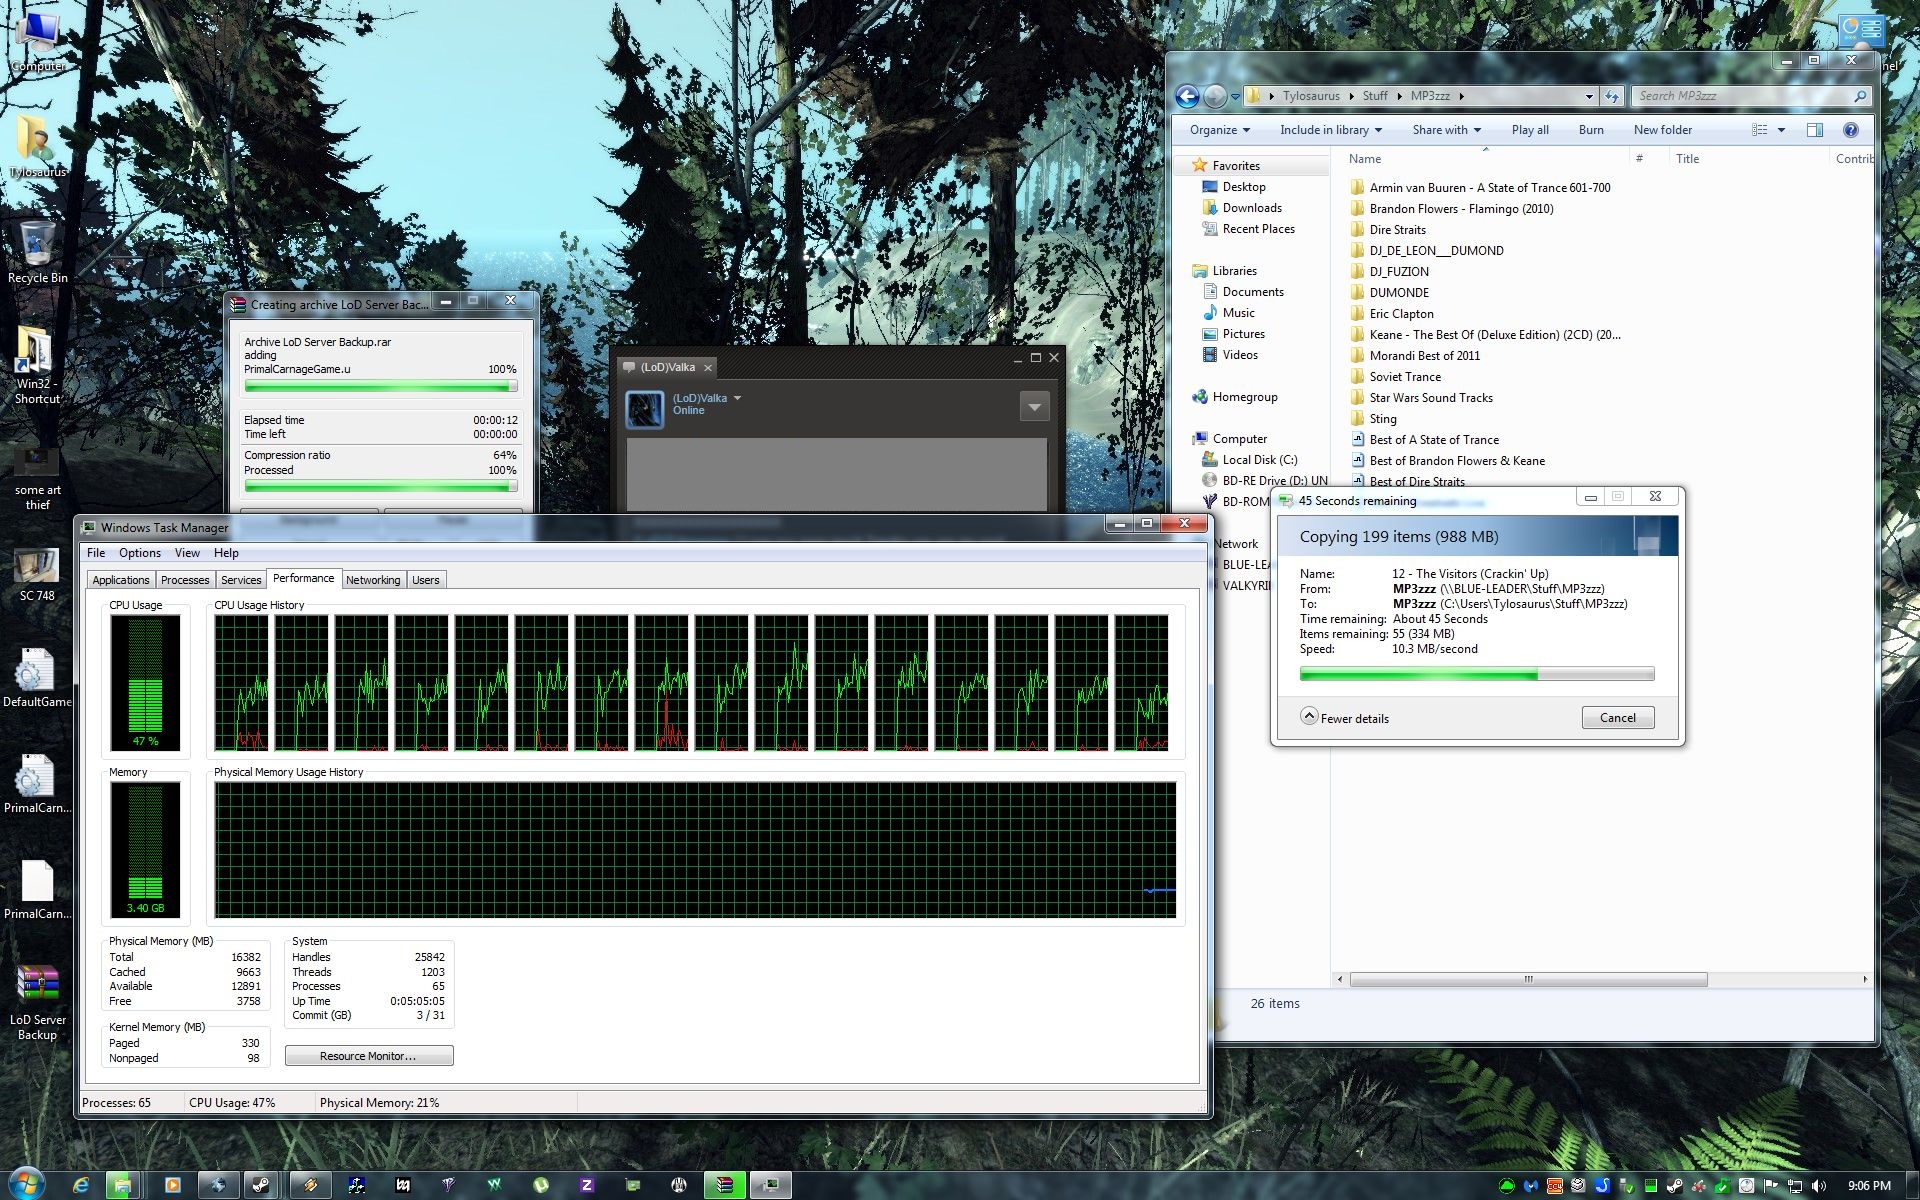Open the uTorrent taskbar icon
The image size is (1920, 1200).
coord(541,1185)
